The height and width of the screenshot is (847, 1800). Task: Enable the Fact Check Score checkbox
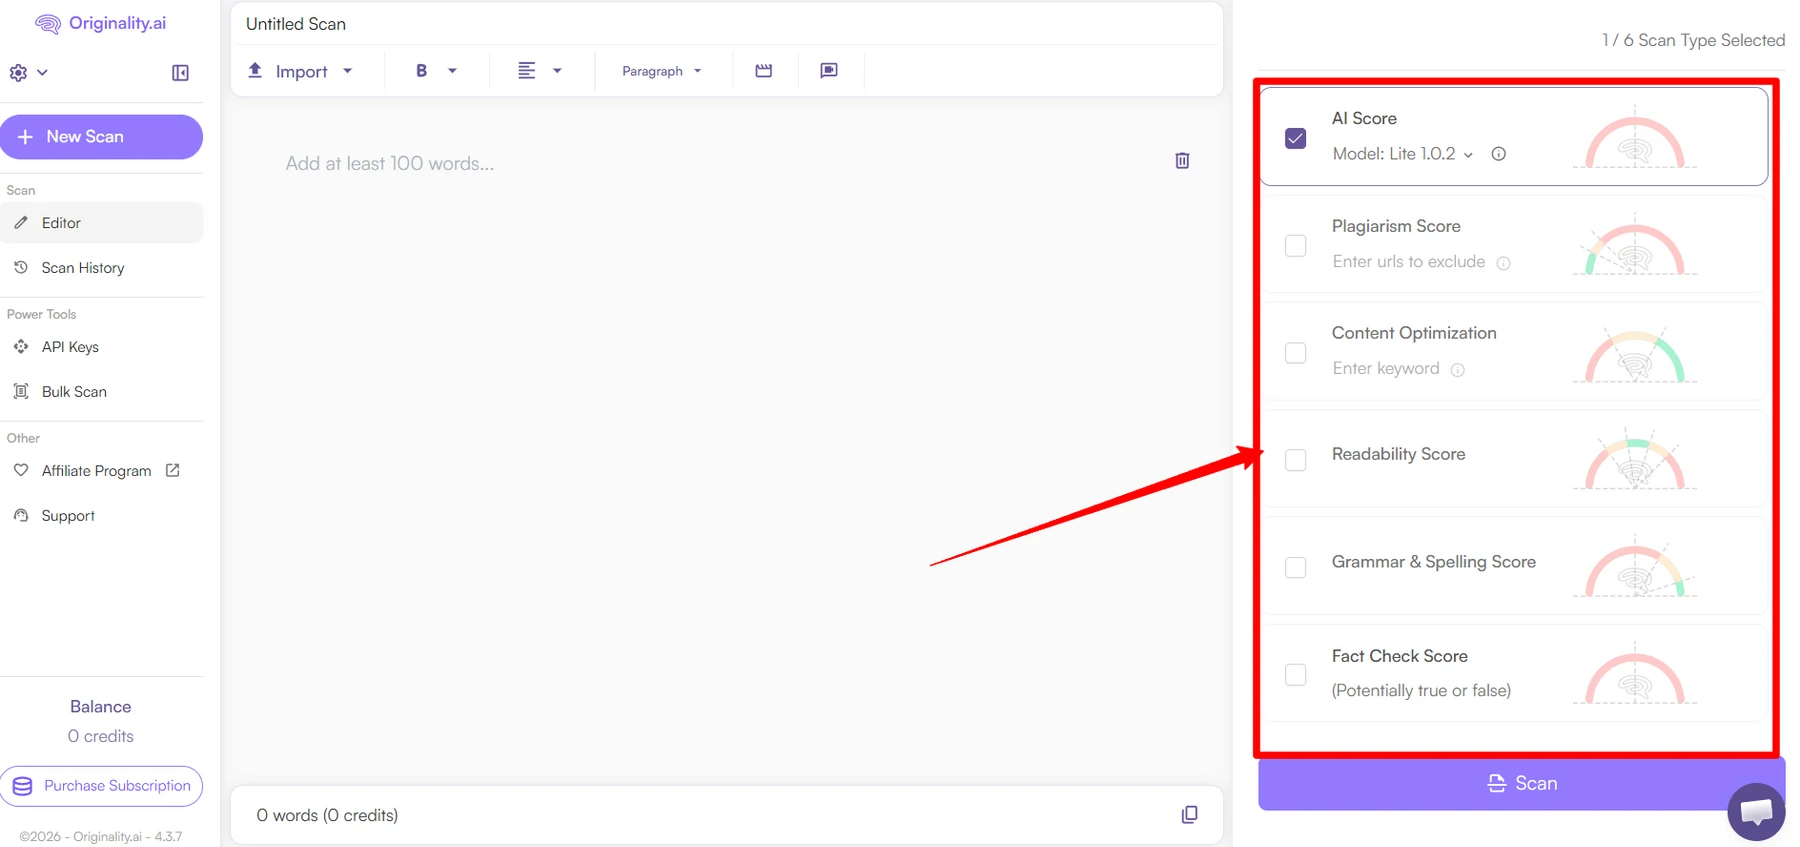[x=1296, y=675]
